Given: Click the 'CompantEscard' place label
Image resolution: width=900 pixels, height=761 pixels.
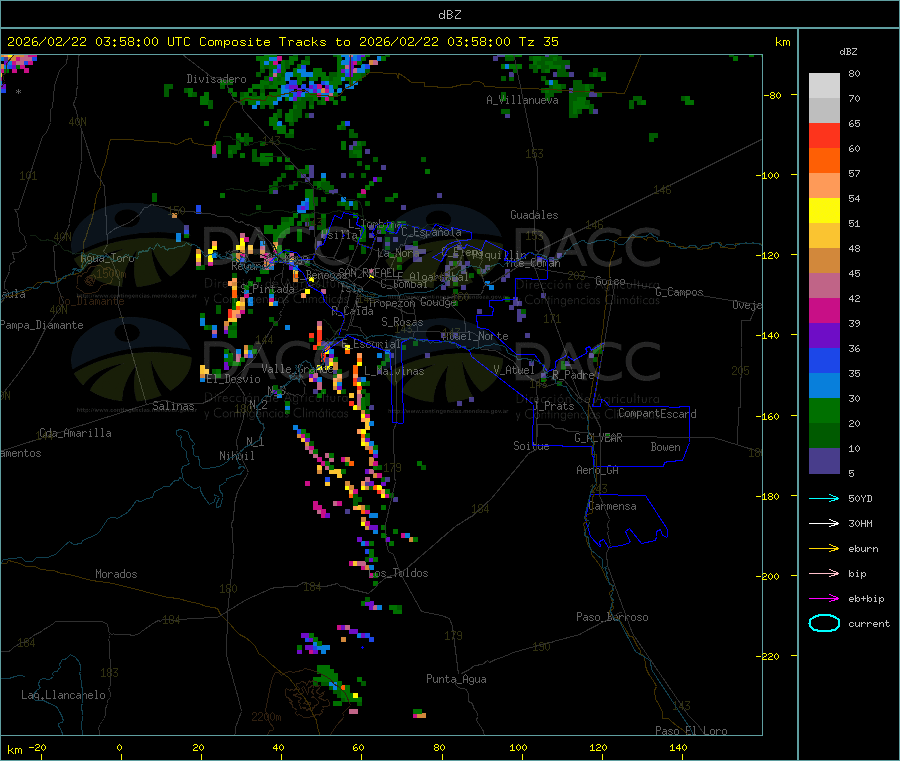Looking at the screenshot, I should (x=658, y=414).
